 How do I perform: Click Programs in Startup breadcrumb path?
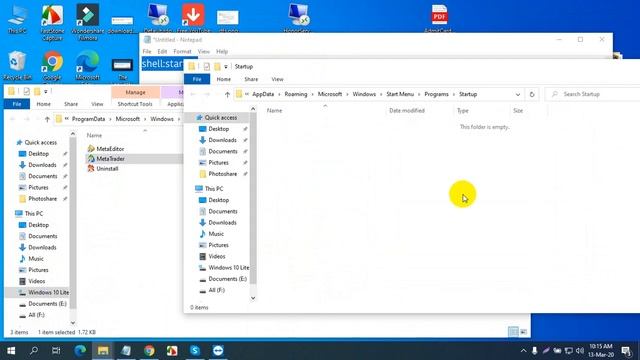pos(436,94)
